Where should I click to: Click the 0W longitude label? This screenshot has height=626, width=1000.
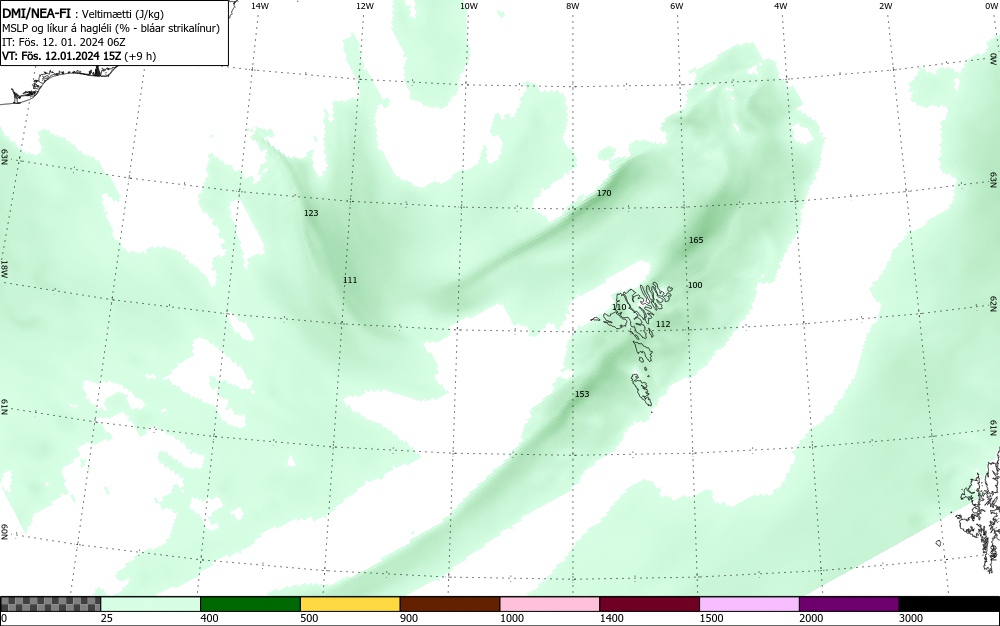[x=990, y=6]
